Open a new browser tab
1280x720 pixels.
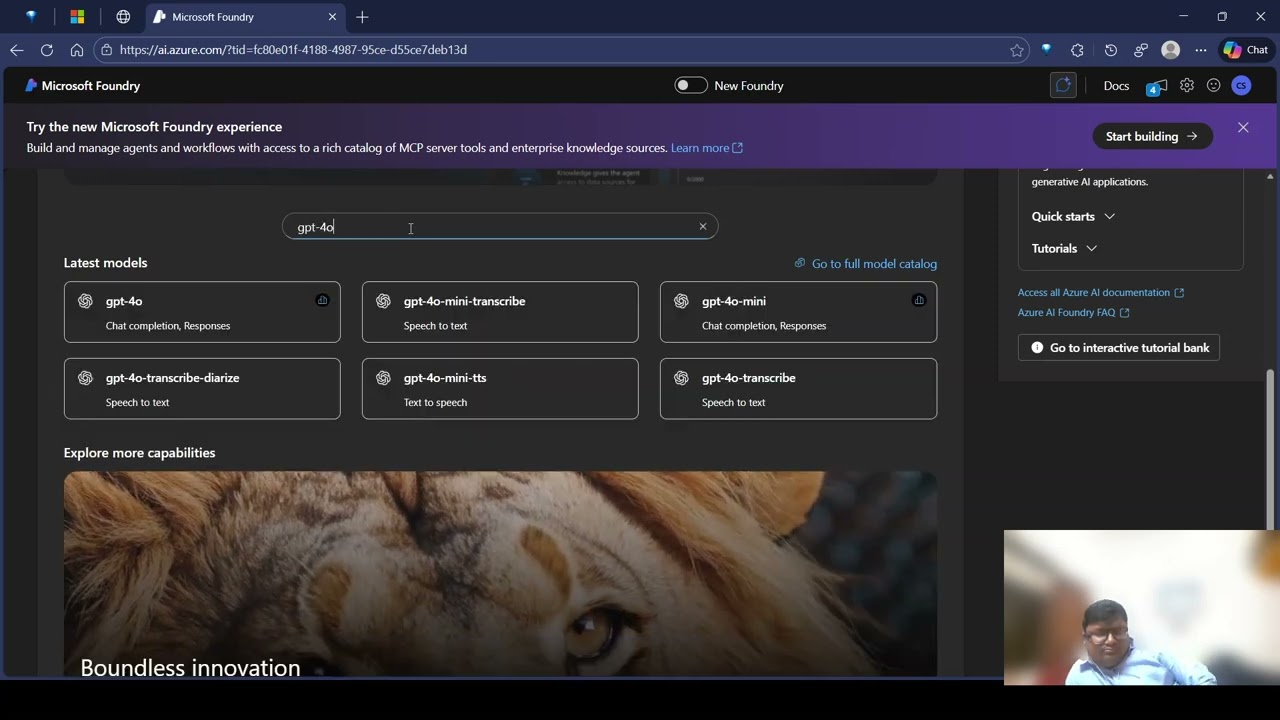(x=362, y=17)
